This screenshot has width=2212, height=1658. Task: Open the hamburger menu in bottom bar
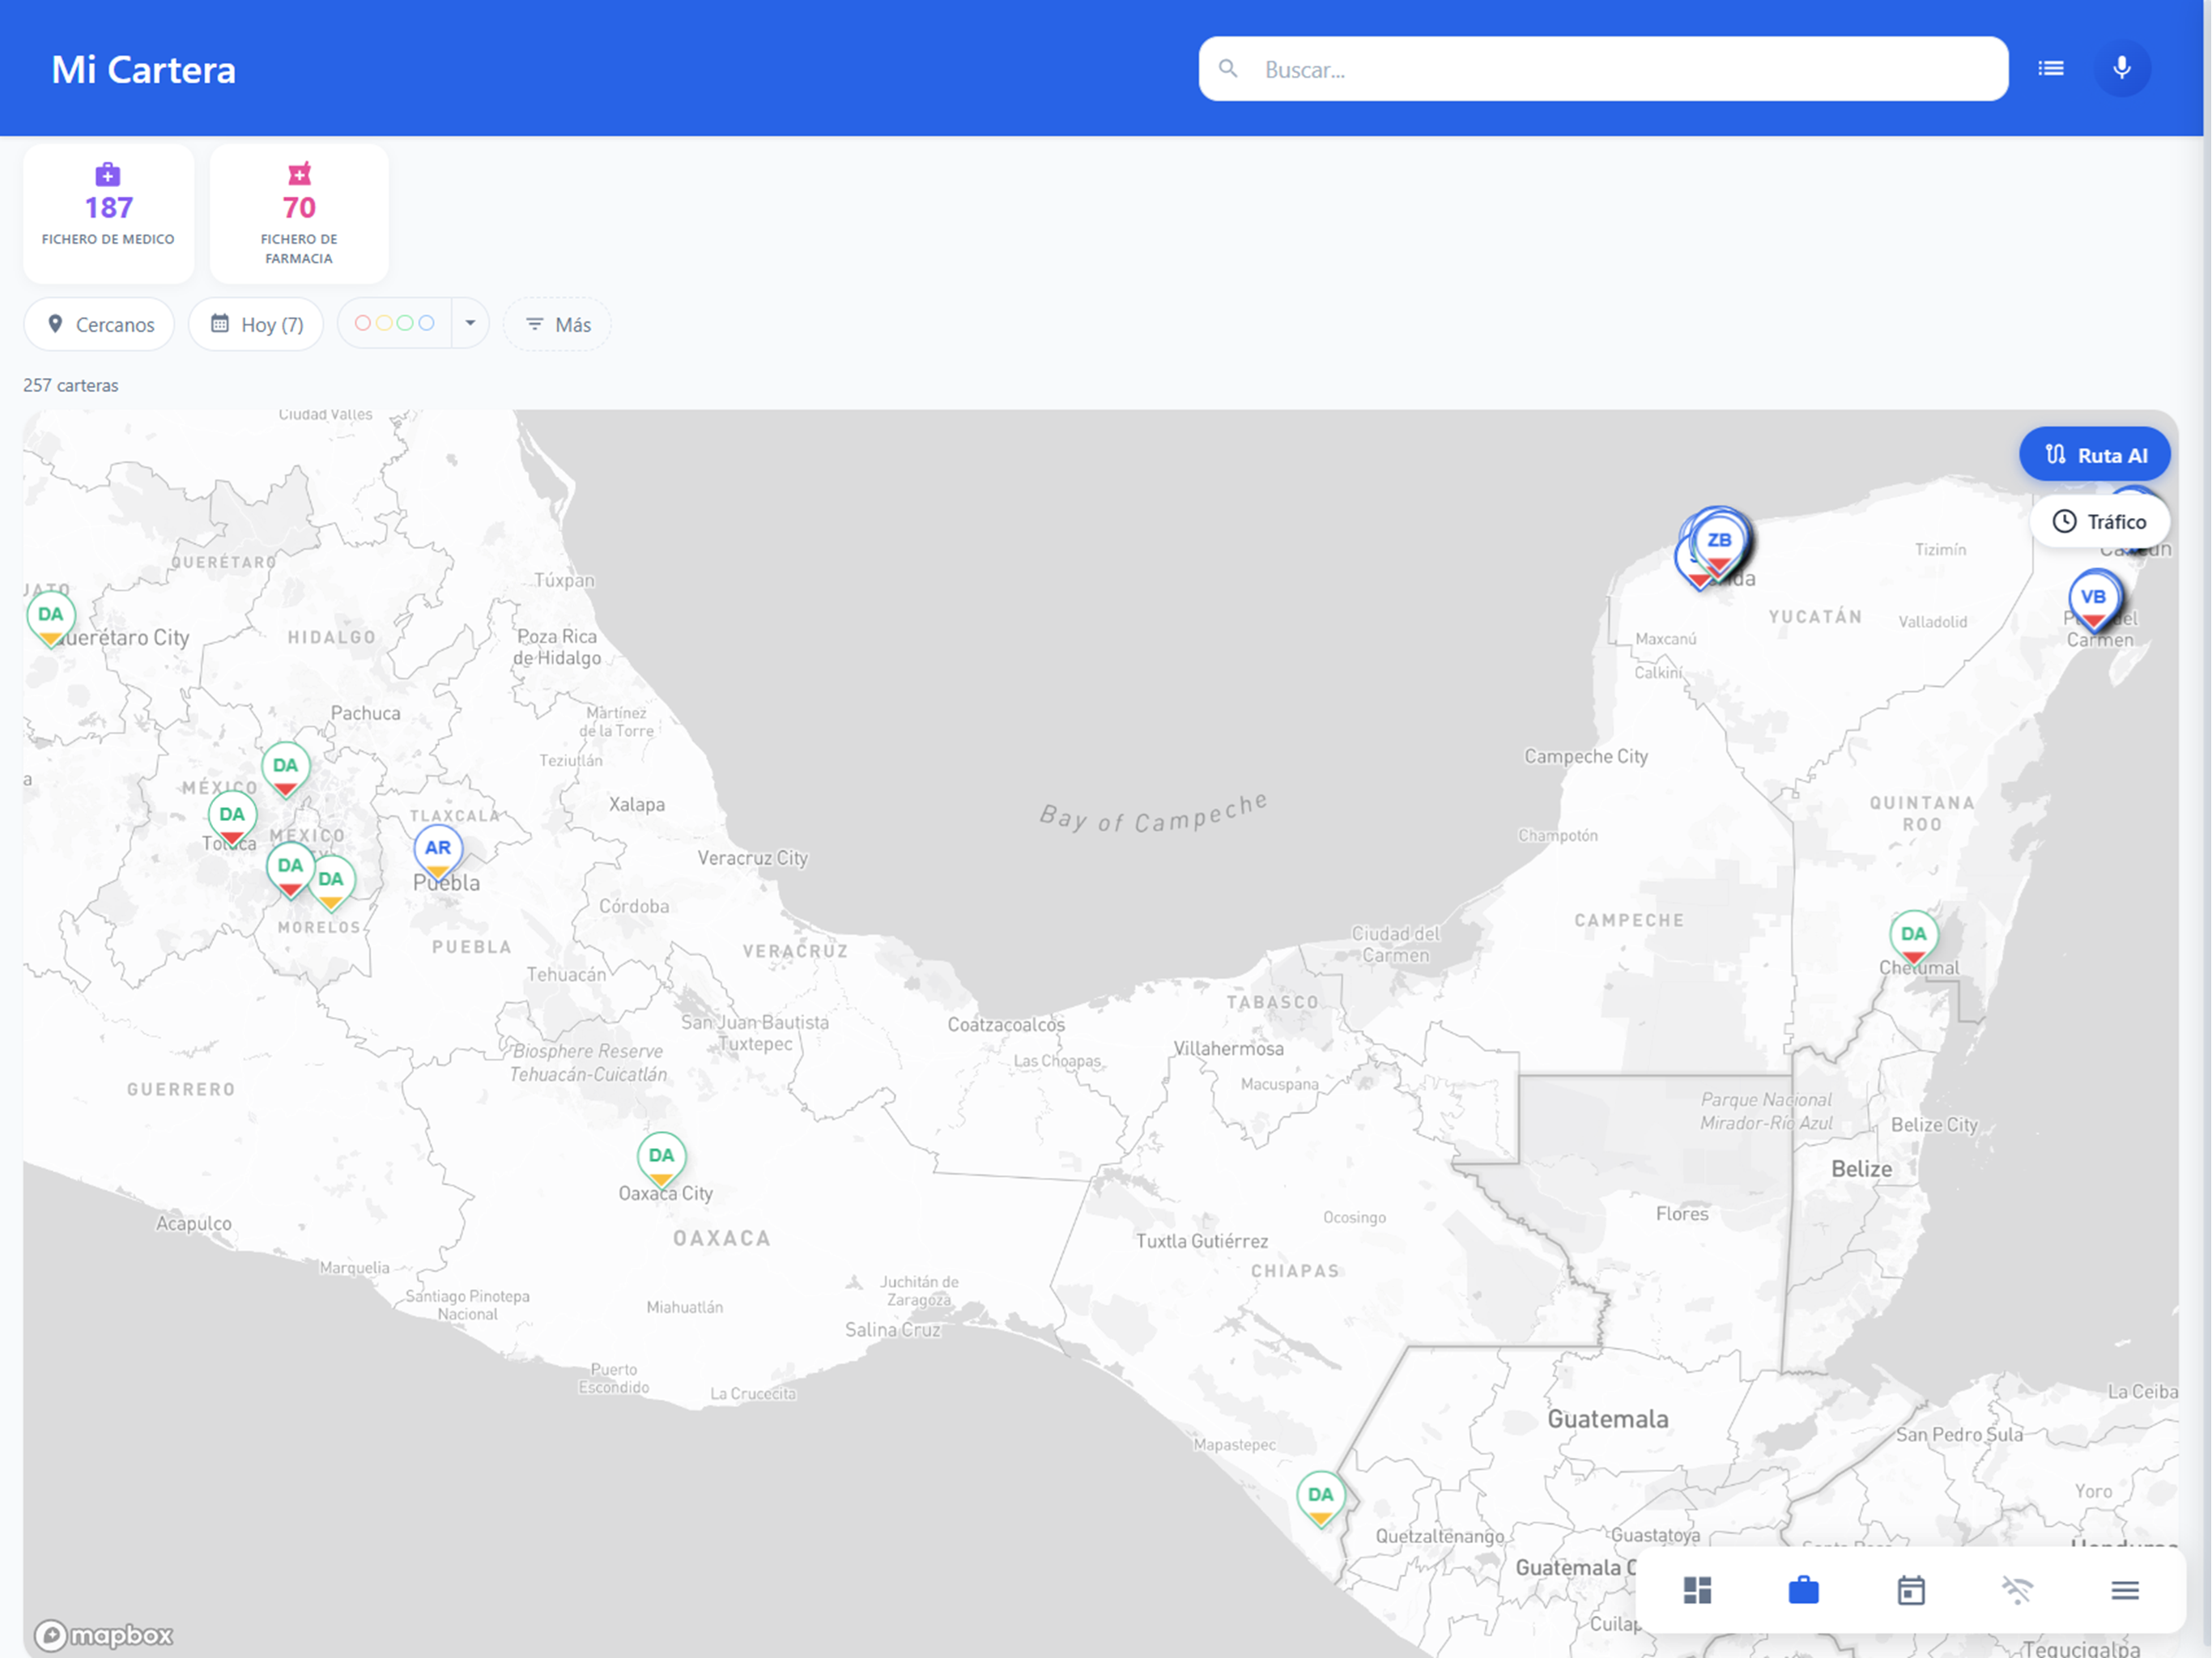2124,1589
